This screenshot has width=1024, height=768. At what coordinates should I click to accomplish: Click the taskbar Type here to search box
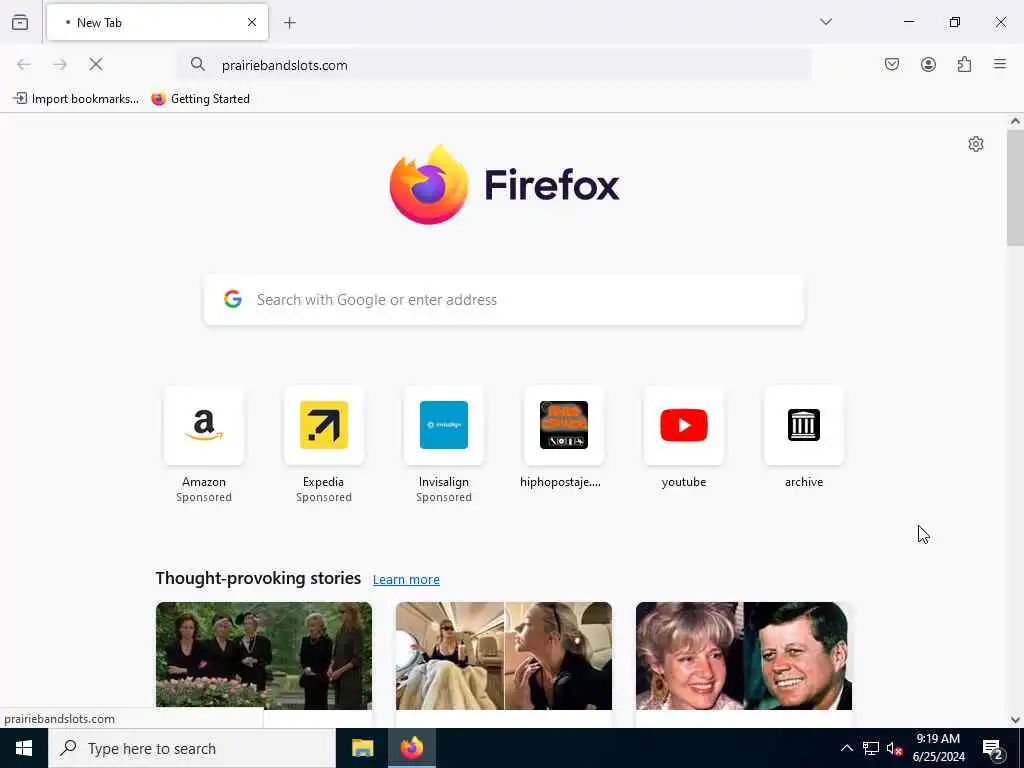pyautogui.click(x=192, y=748)
